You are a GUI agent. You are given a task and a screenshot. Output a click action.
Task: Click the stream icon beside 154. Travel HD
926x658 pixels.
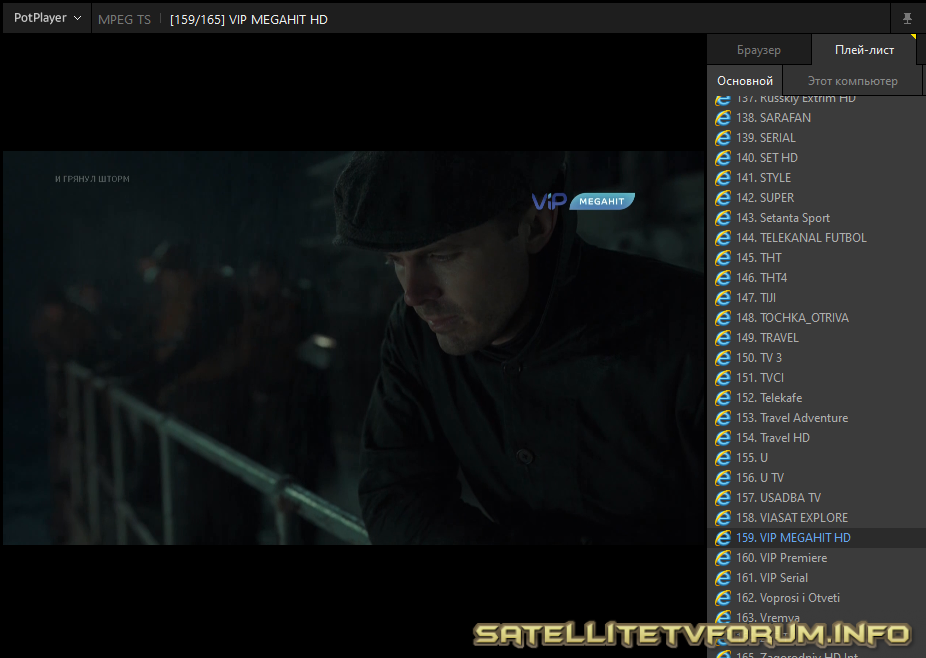(x=723, y=438)
